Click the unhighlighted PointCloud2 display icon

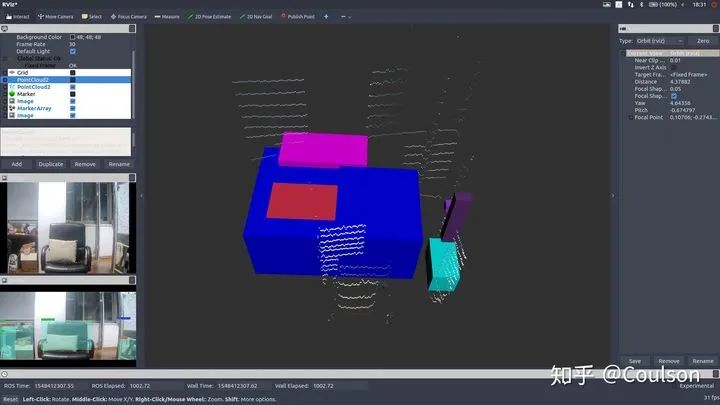(12, 87)
